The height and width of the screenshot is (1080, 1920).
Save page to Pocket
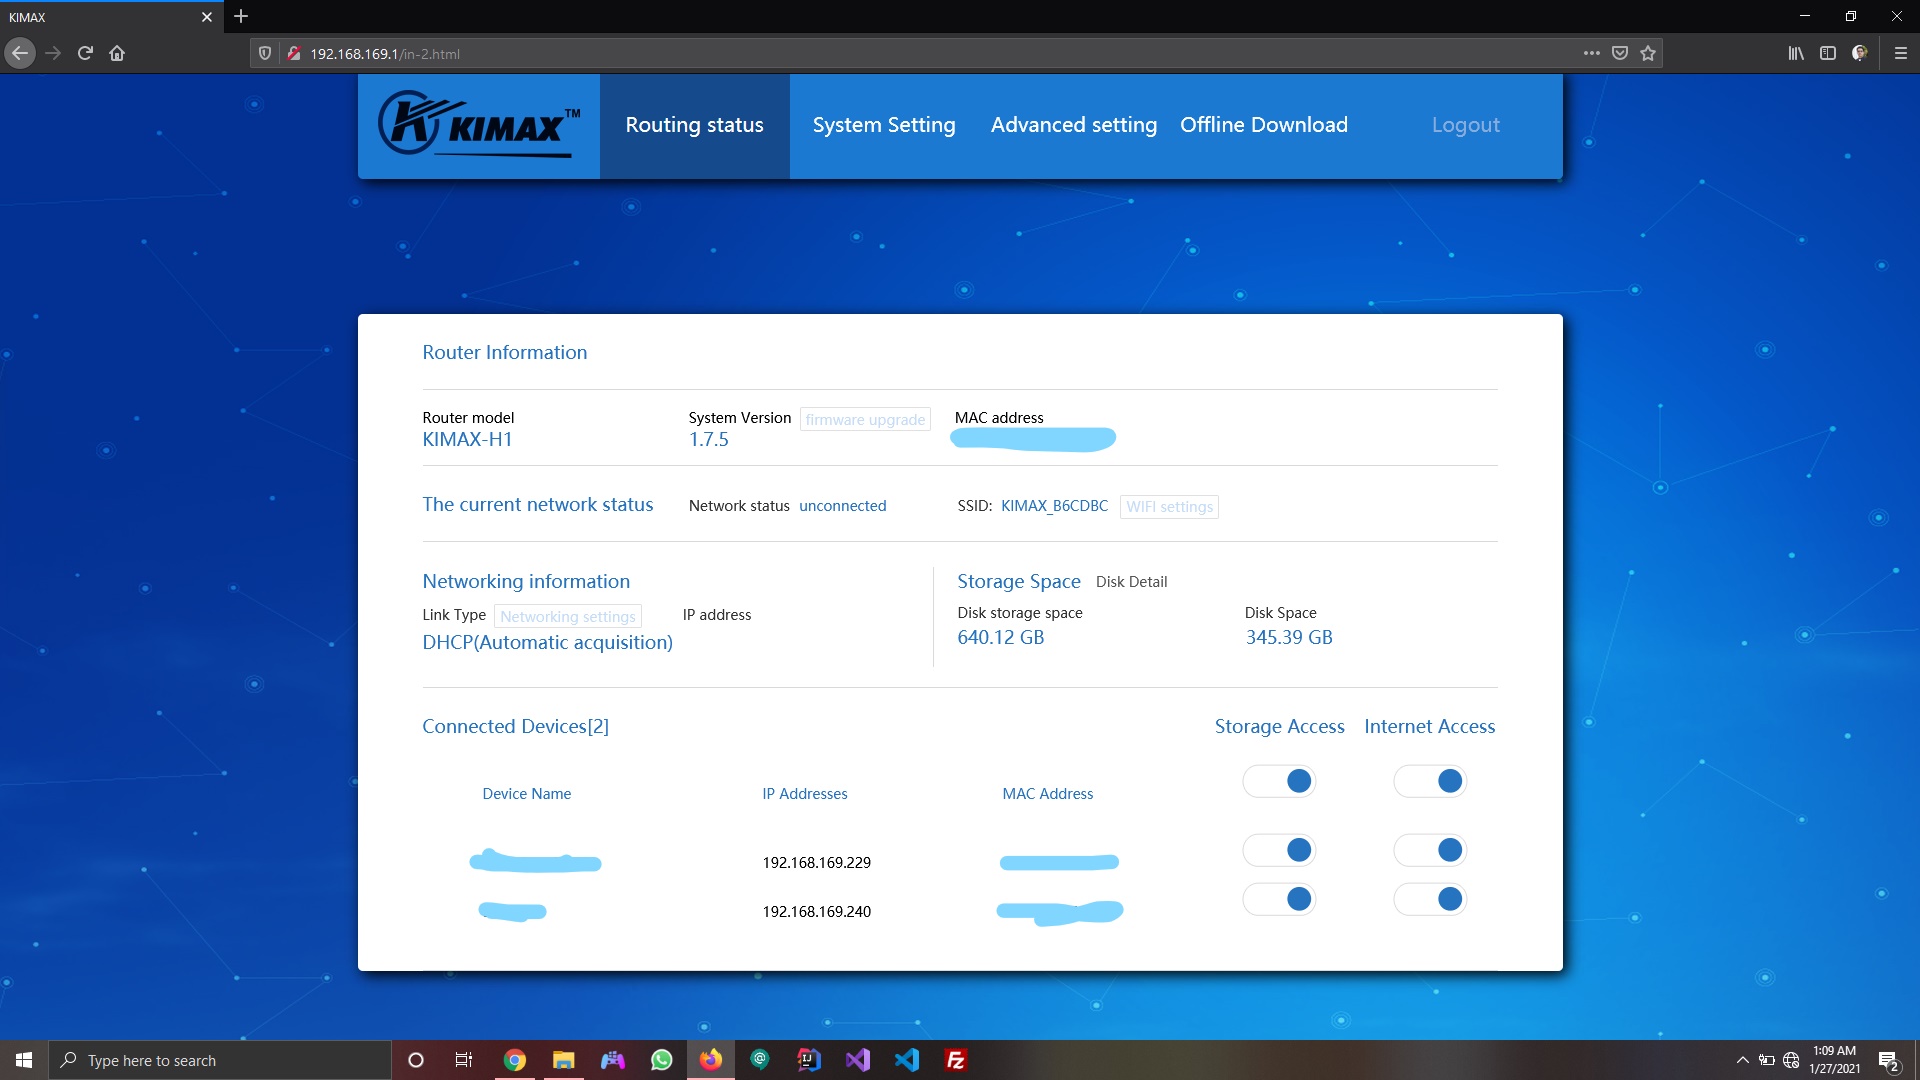[x=1620, y=53]
